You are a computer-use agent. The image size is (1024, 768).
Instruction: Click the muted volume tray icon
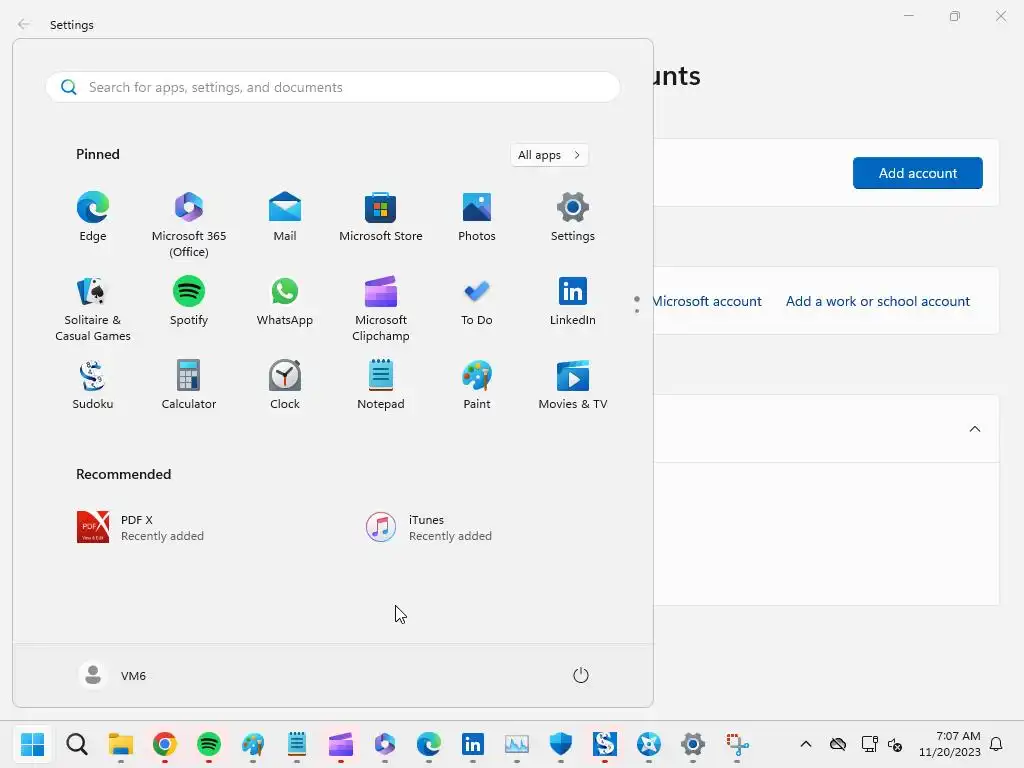click(x=895, y=744)
